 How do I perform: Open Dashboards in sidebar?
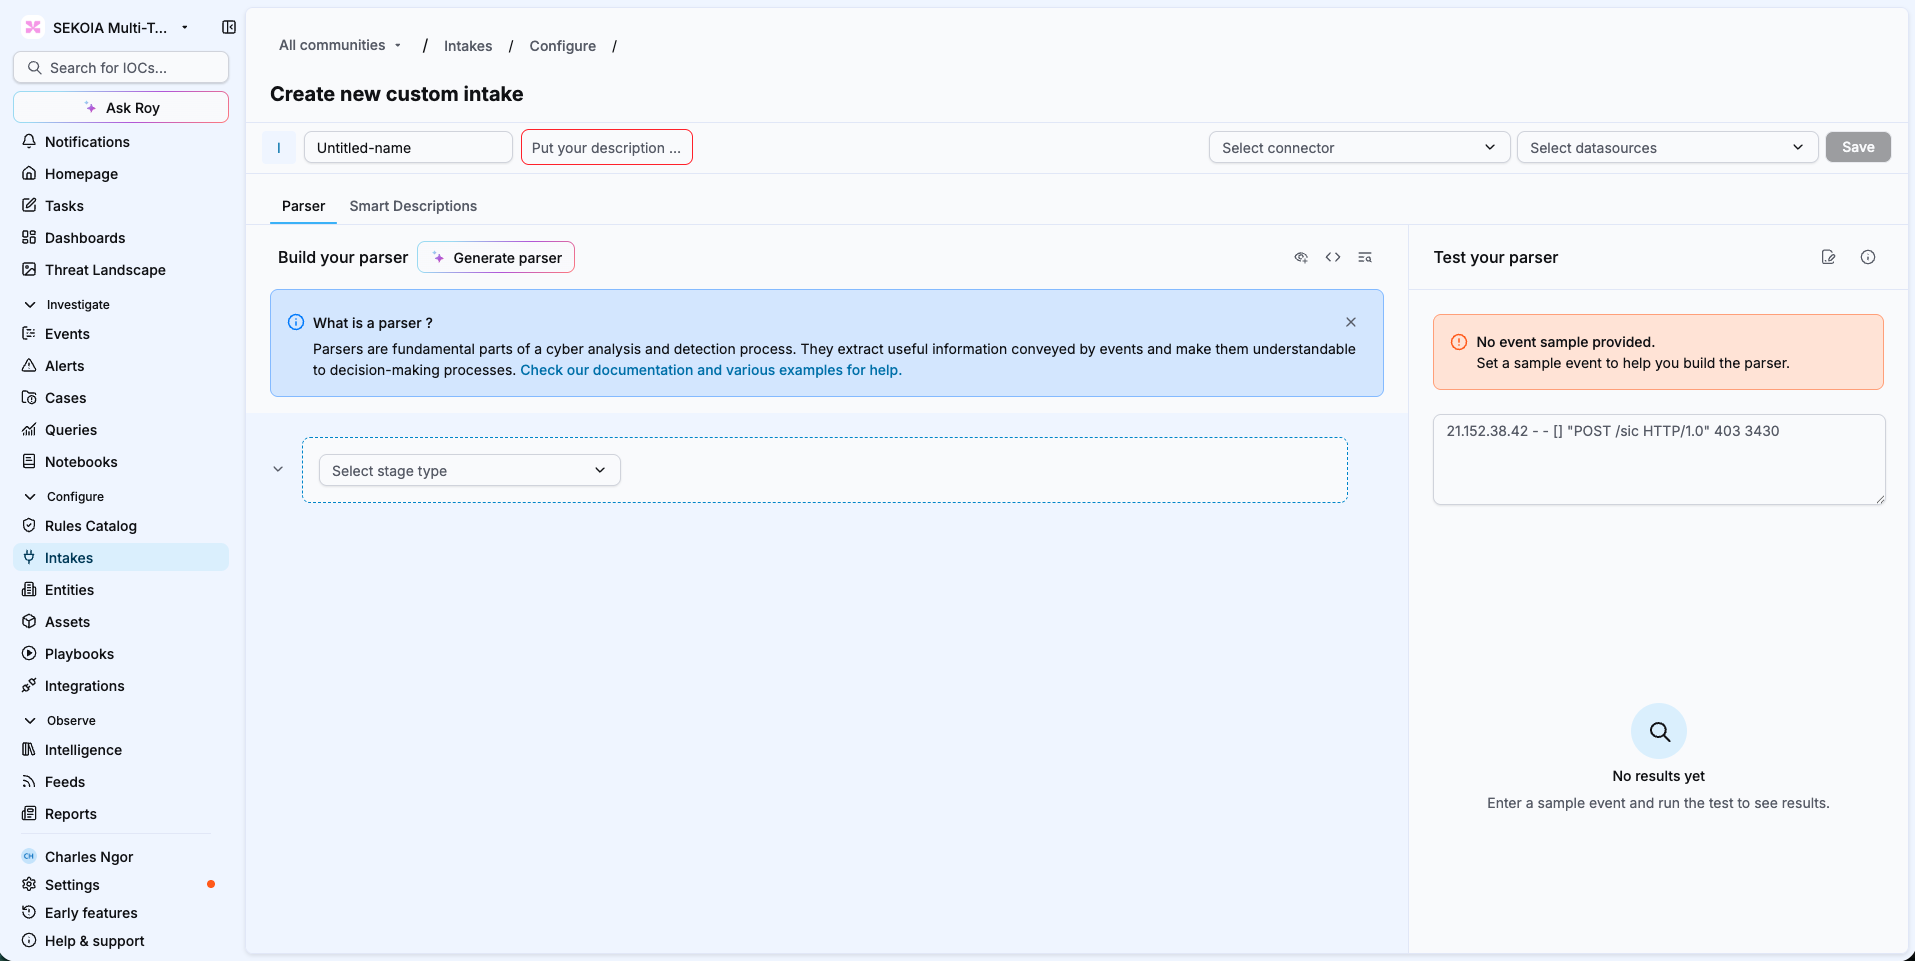click(85, 238)
